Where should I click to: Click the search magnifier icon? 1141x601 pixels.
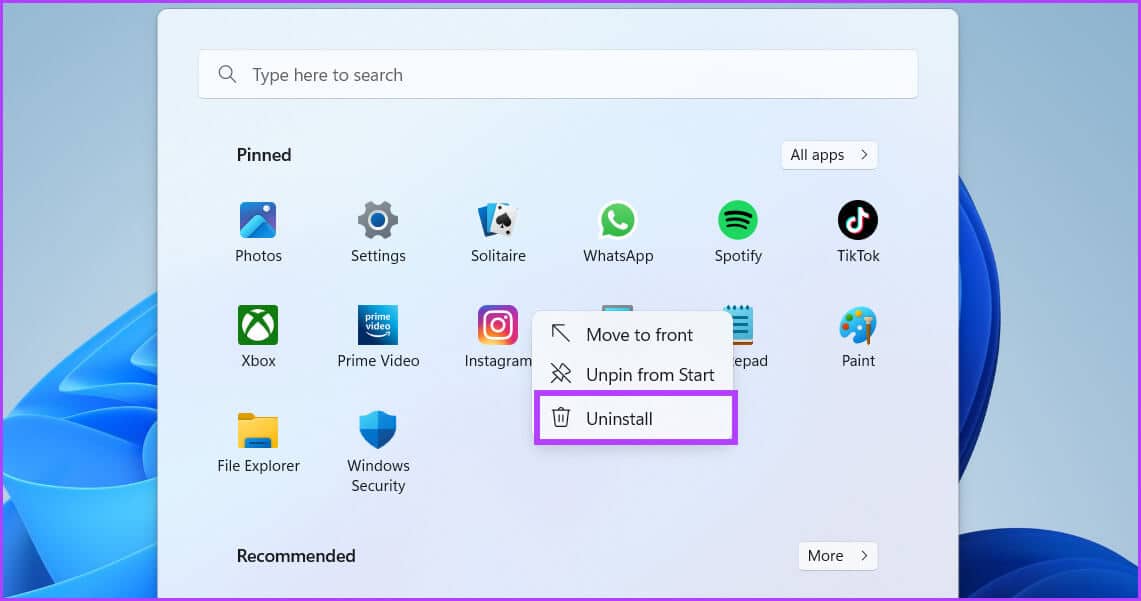tap(227, 74)
